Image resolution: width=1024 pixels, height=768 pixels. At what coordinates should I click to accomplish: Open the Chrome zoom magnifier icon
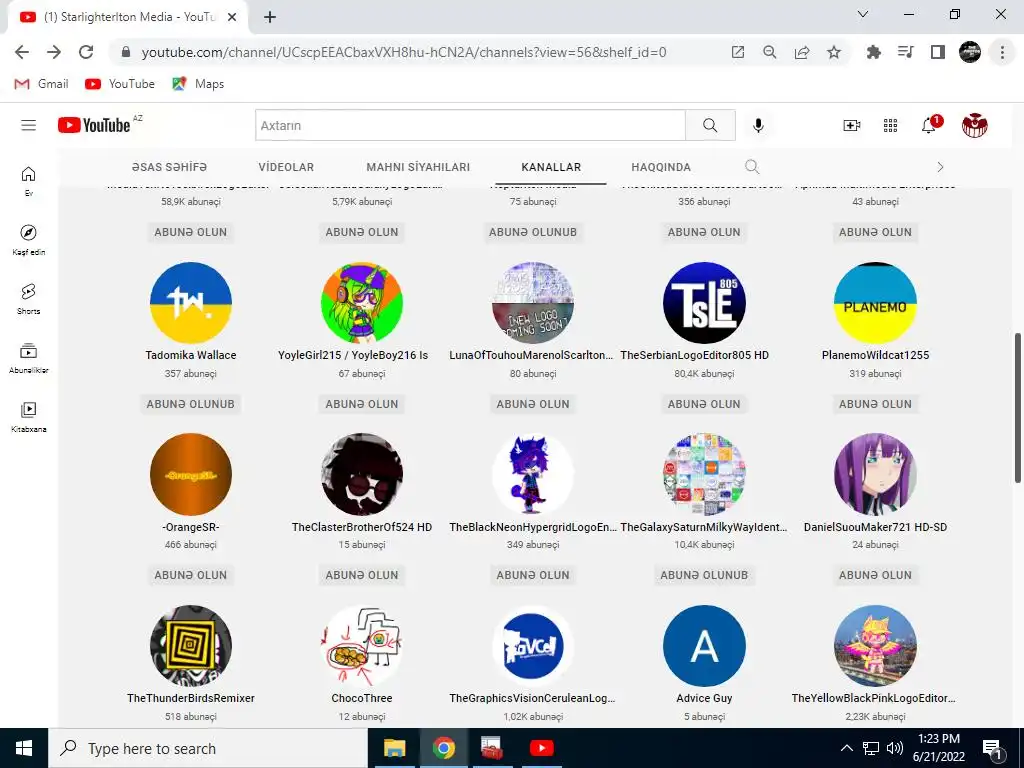click(770, 52)
